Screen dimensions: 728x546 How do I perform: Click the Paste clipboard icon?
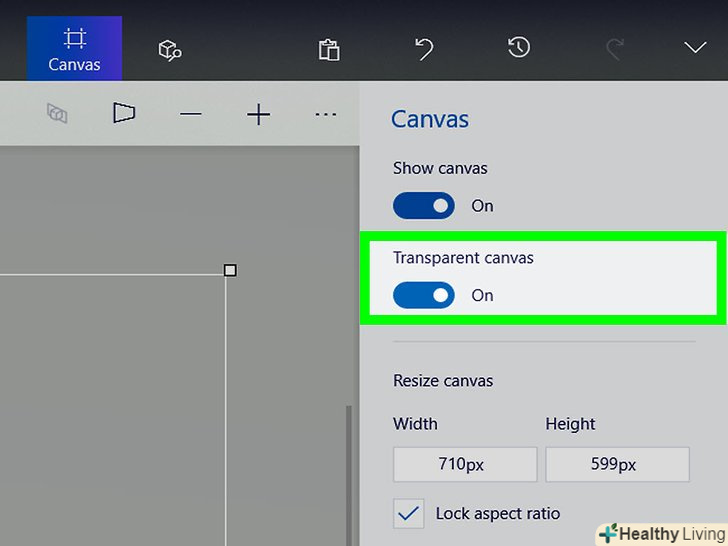tap(327, 49)
